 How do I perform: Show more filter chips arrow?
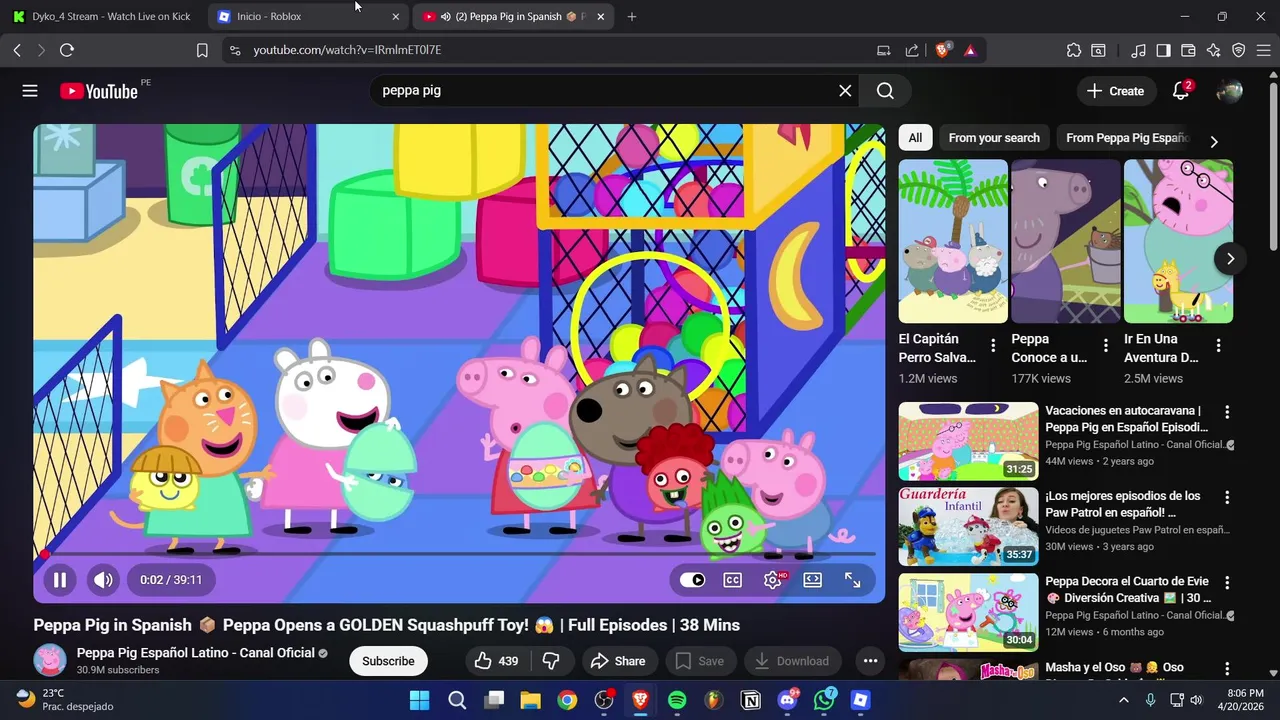[1214, 142]
